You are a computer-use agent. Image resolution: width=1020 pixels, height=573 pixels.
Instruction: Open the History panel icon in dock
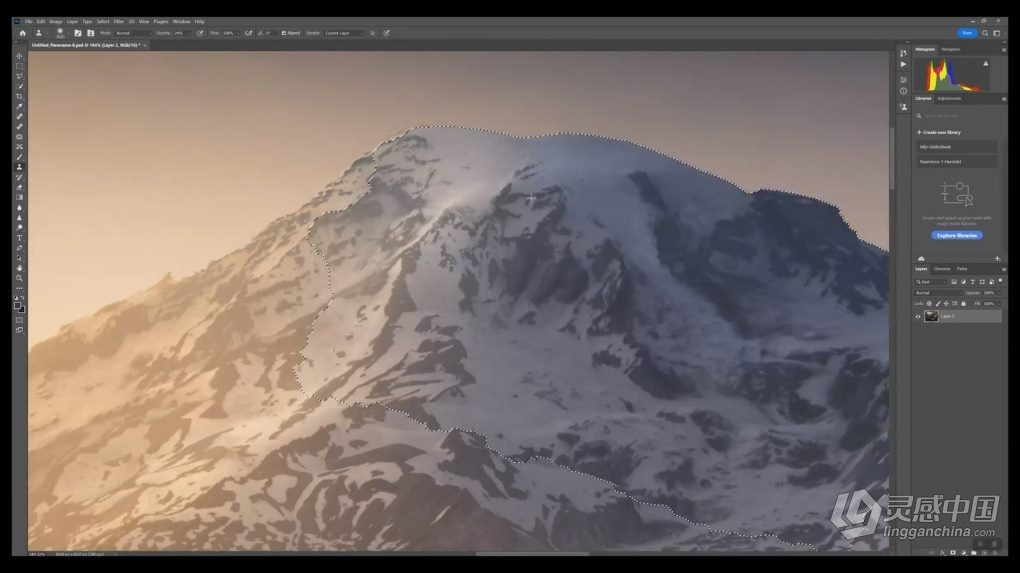point(903,53)
